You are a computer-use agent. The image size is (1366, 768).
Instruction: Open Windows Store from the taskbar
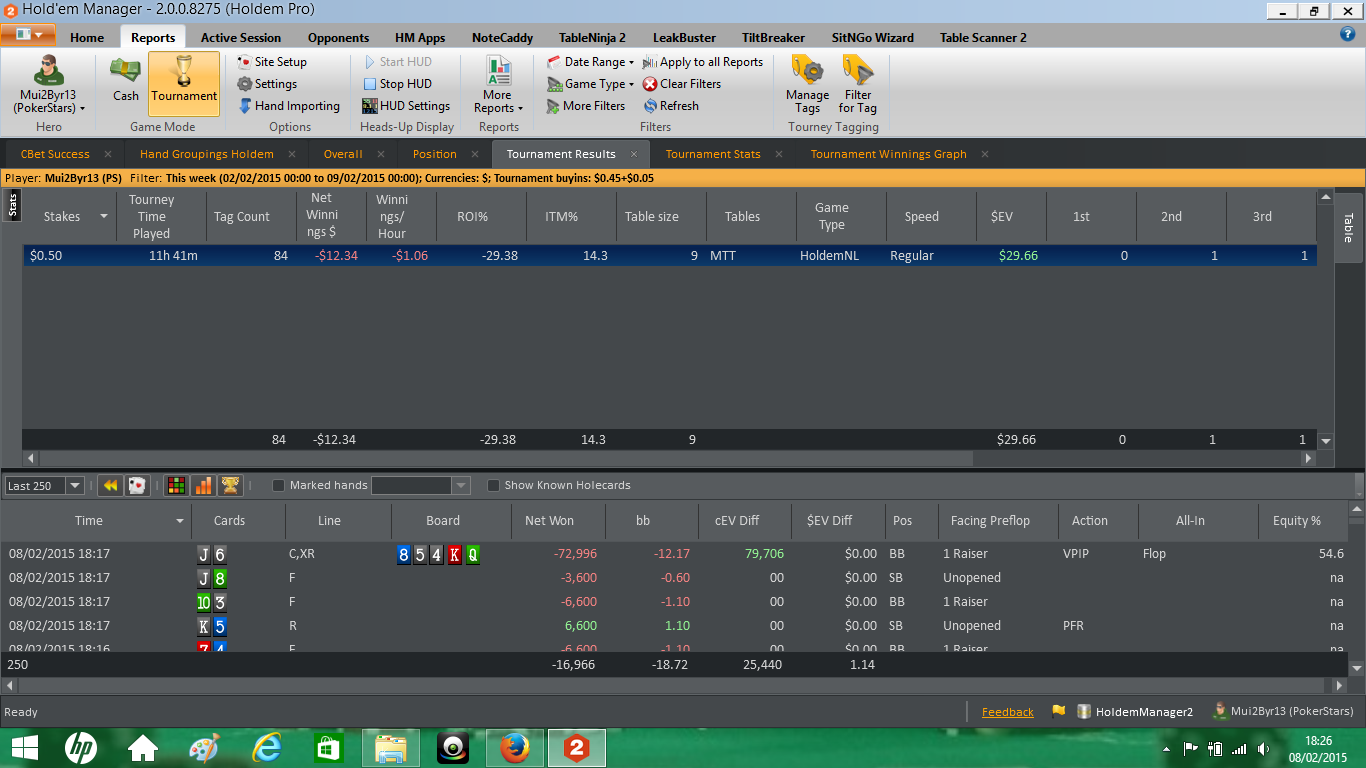328,747
